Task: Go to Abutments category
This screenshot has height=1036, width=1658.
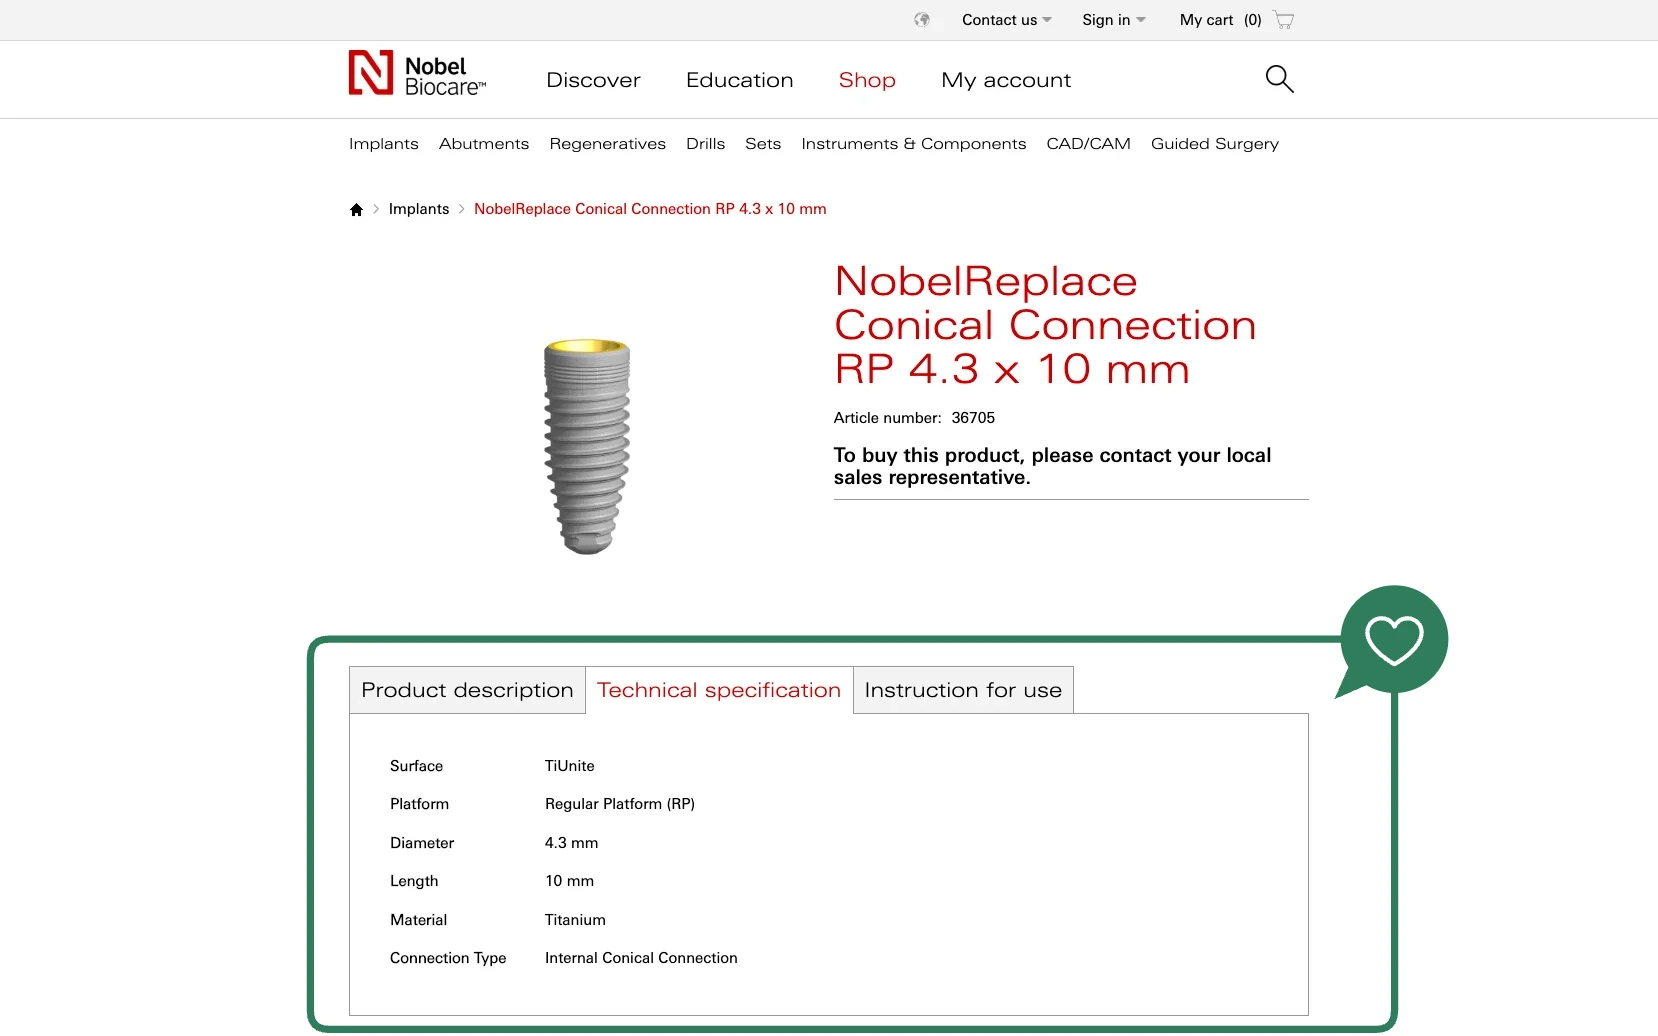Action: click(484, 144)
